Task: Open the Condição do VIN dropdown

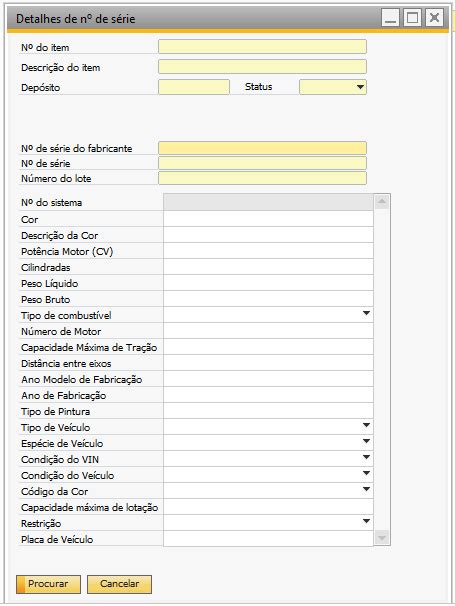Action: click(x=366, y=458)
